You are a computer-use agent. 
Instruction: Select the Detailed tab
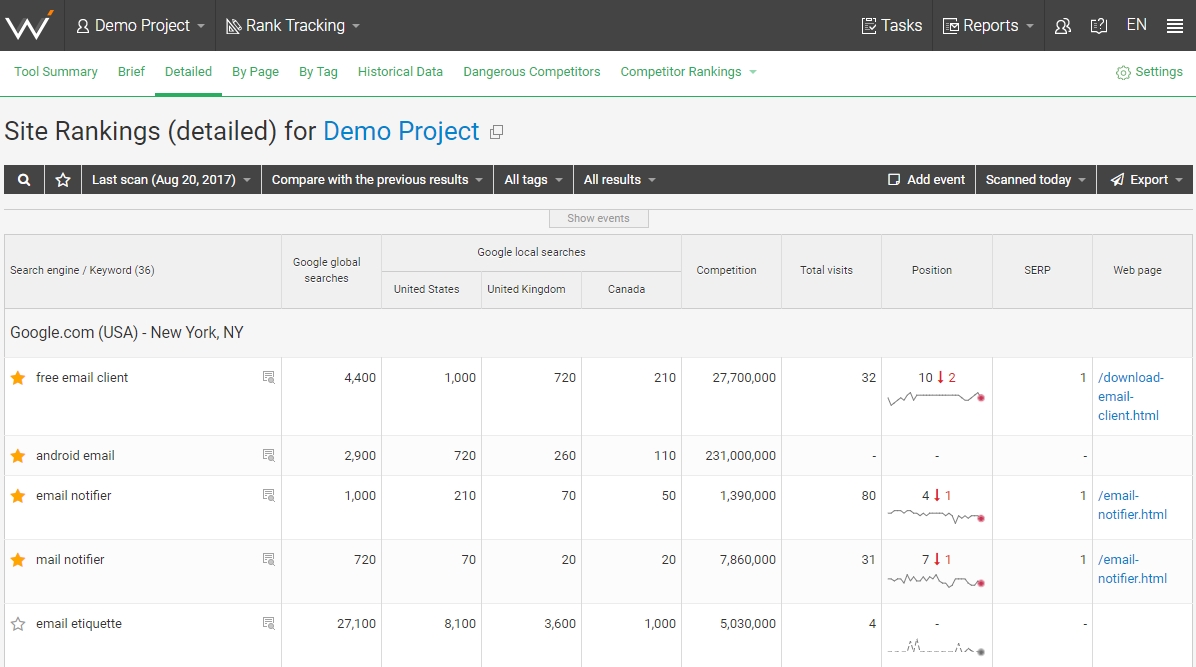point(188,72)
